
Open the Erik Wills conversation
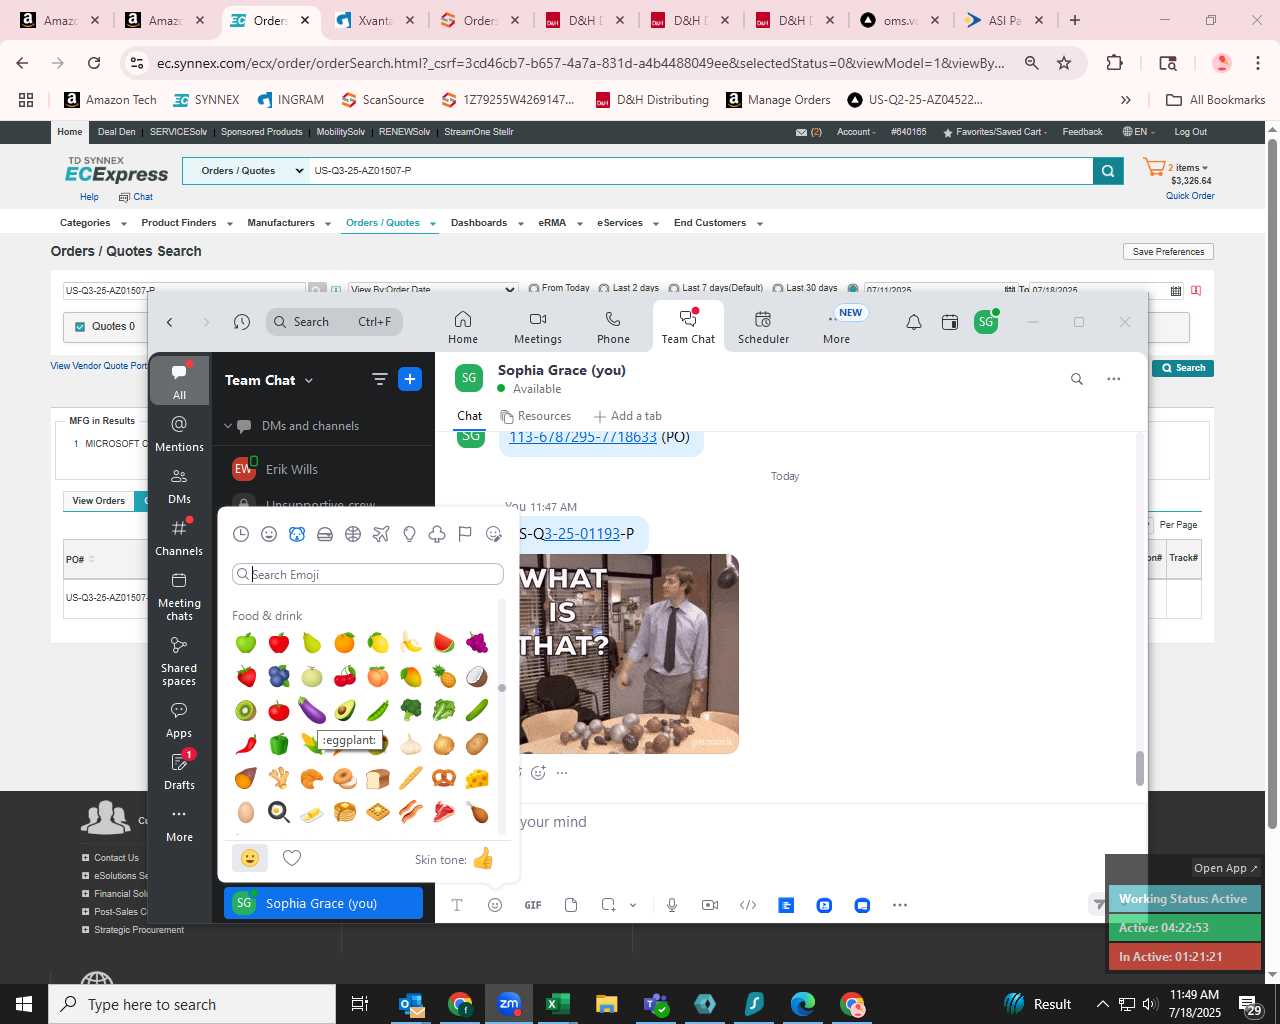point(323,469)
